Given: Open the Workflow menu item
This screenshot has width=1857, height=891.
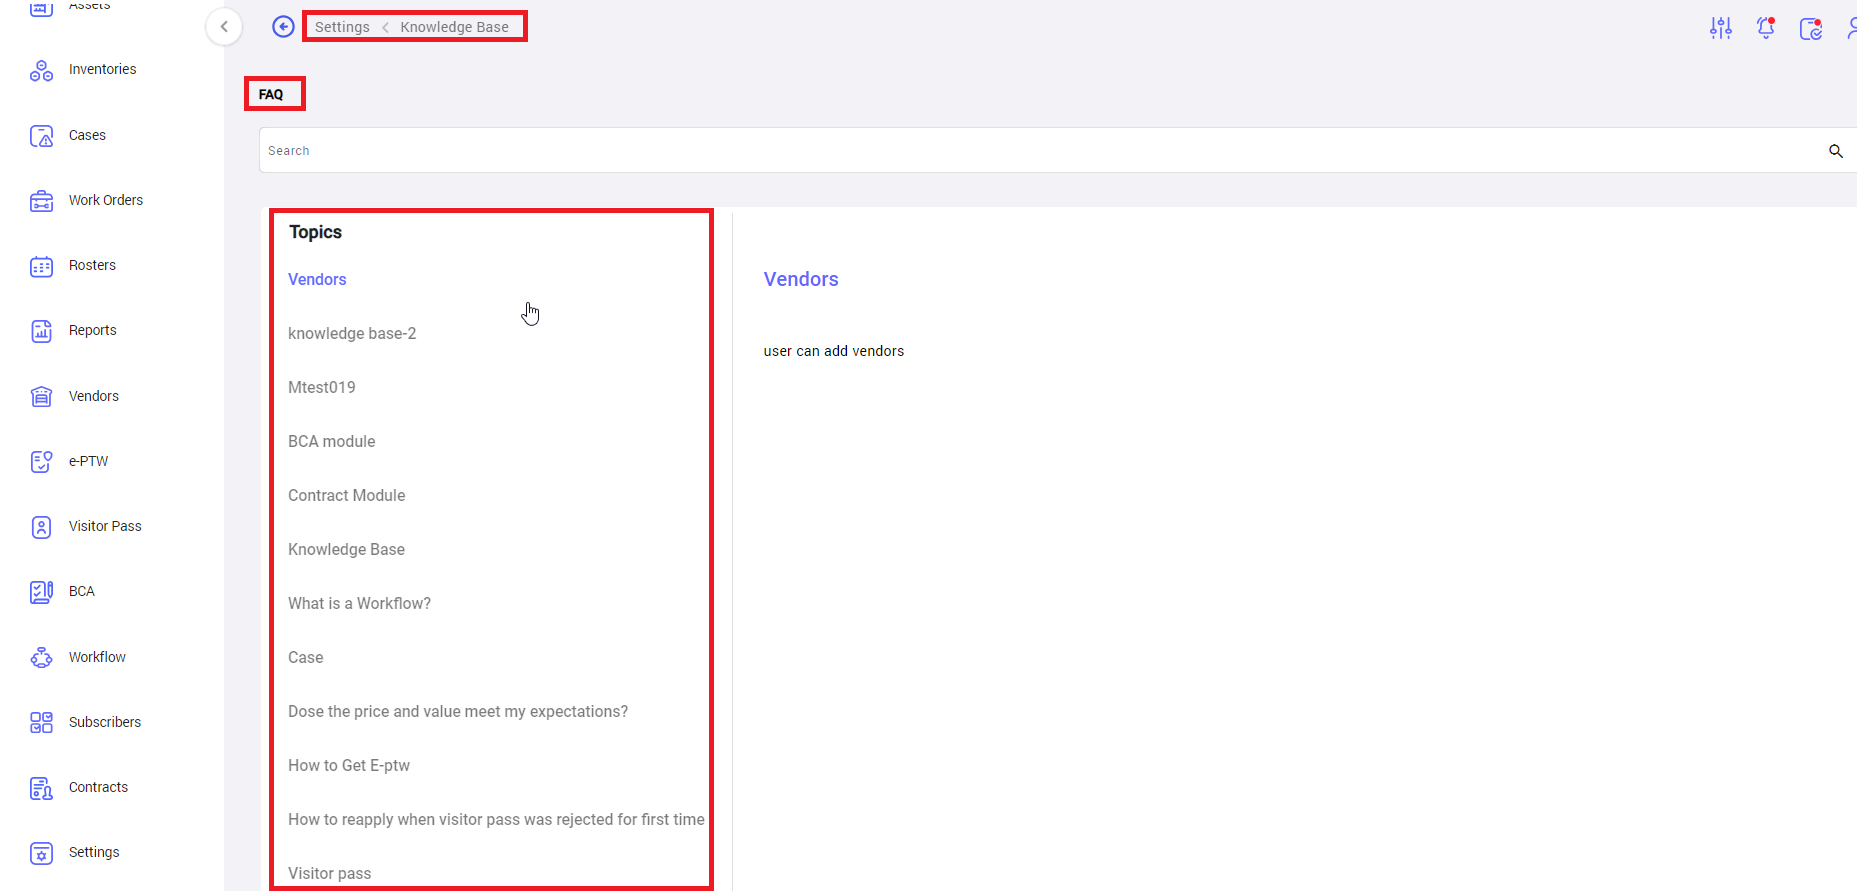Looking at the screenshot, I should (97, 657).
